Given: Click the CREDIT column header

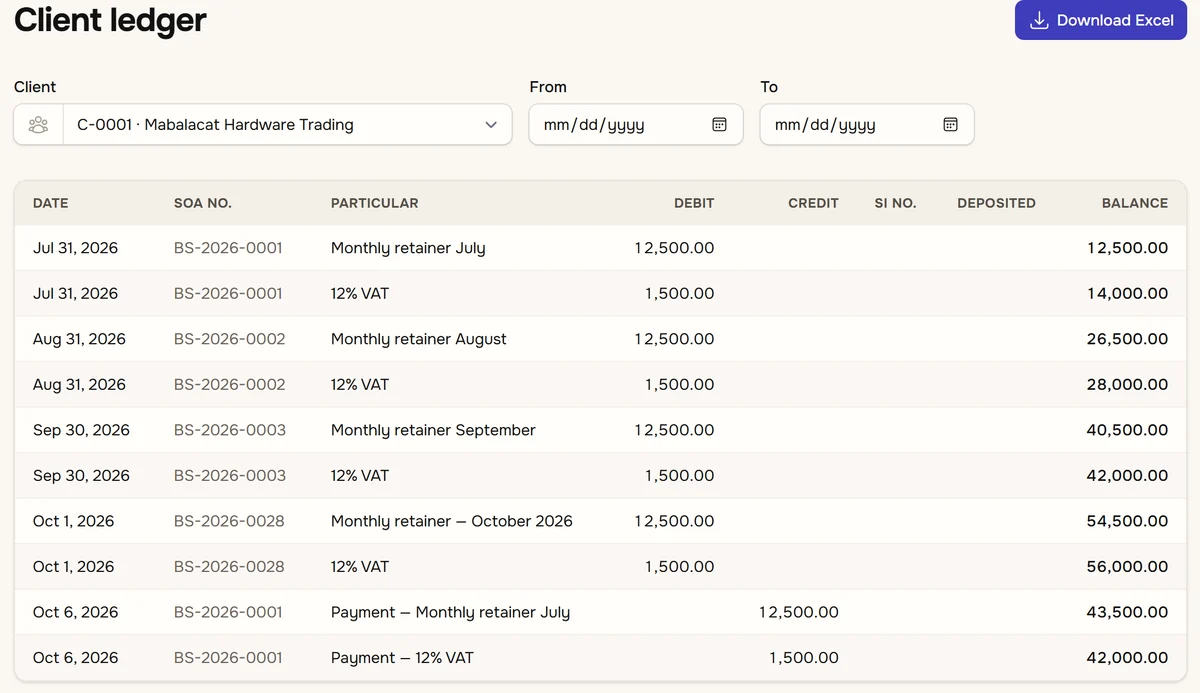Looking at the screenshot, I should (x=813, y=203).
